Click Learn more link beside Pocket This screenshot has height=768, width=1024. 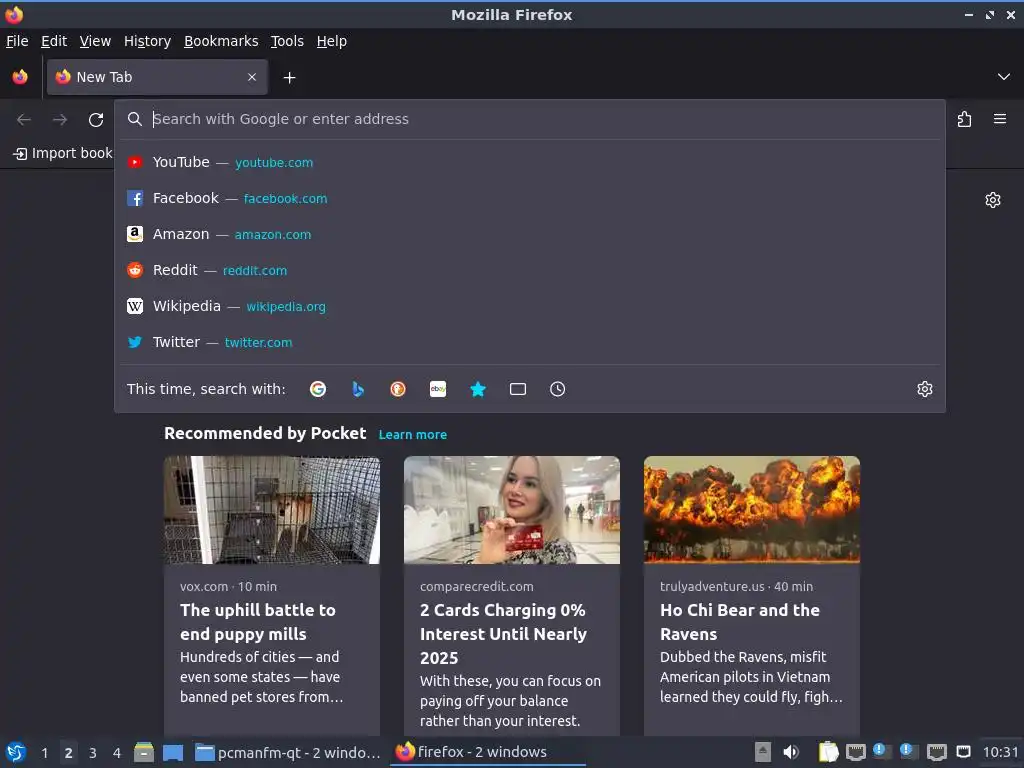[x=413, y=434]
